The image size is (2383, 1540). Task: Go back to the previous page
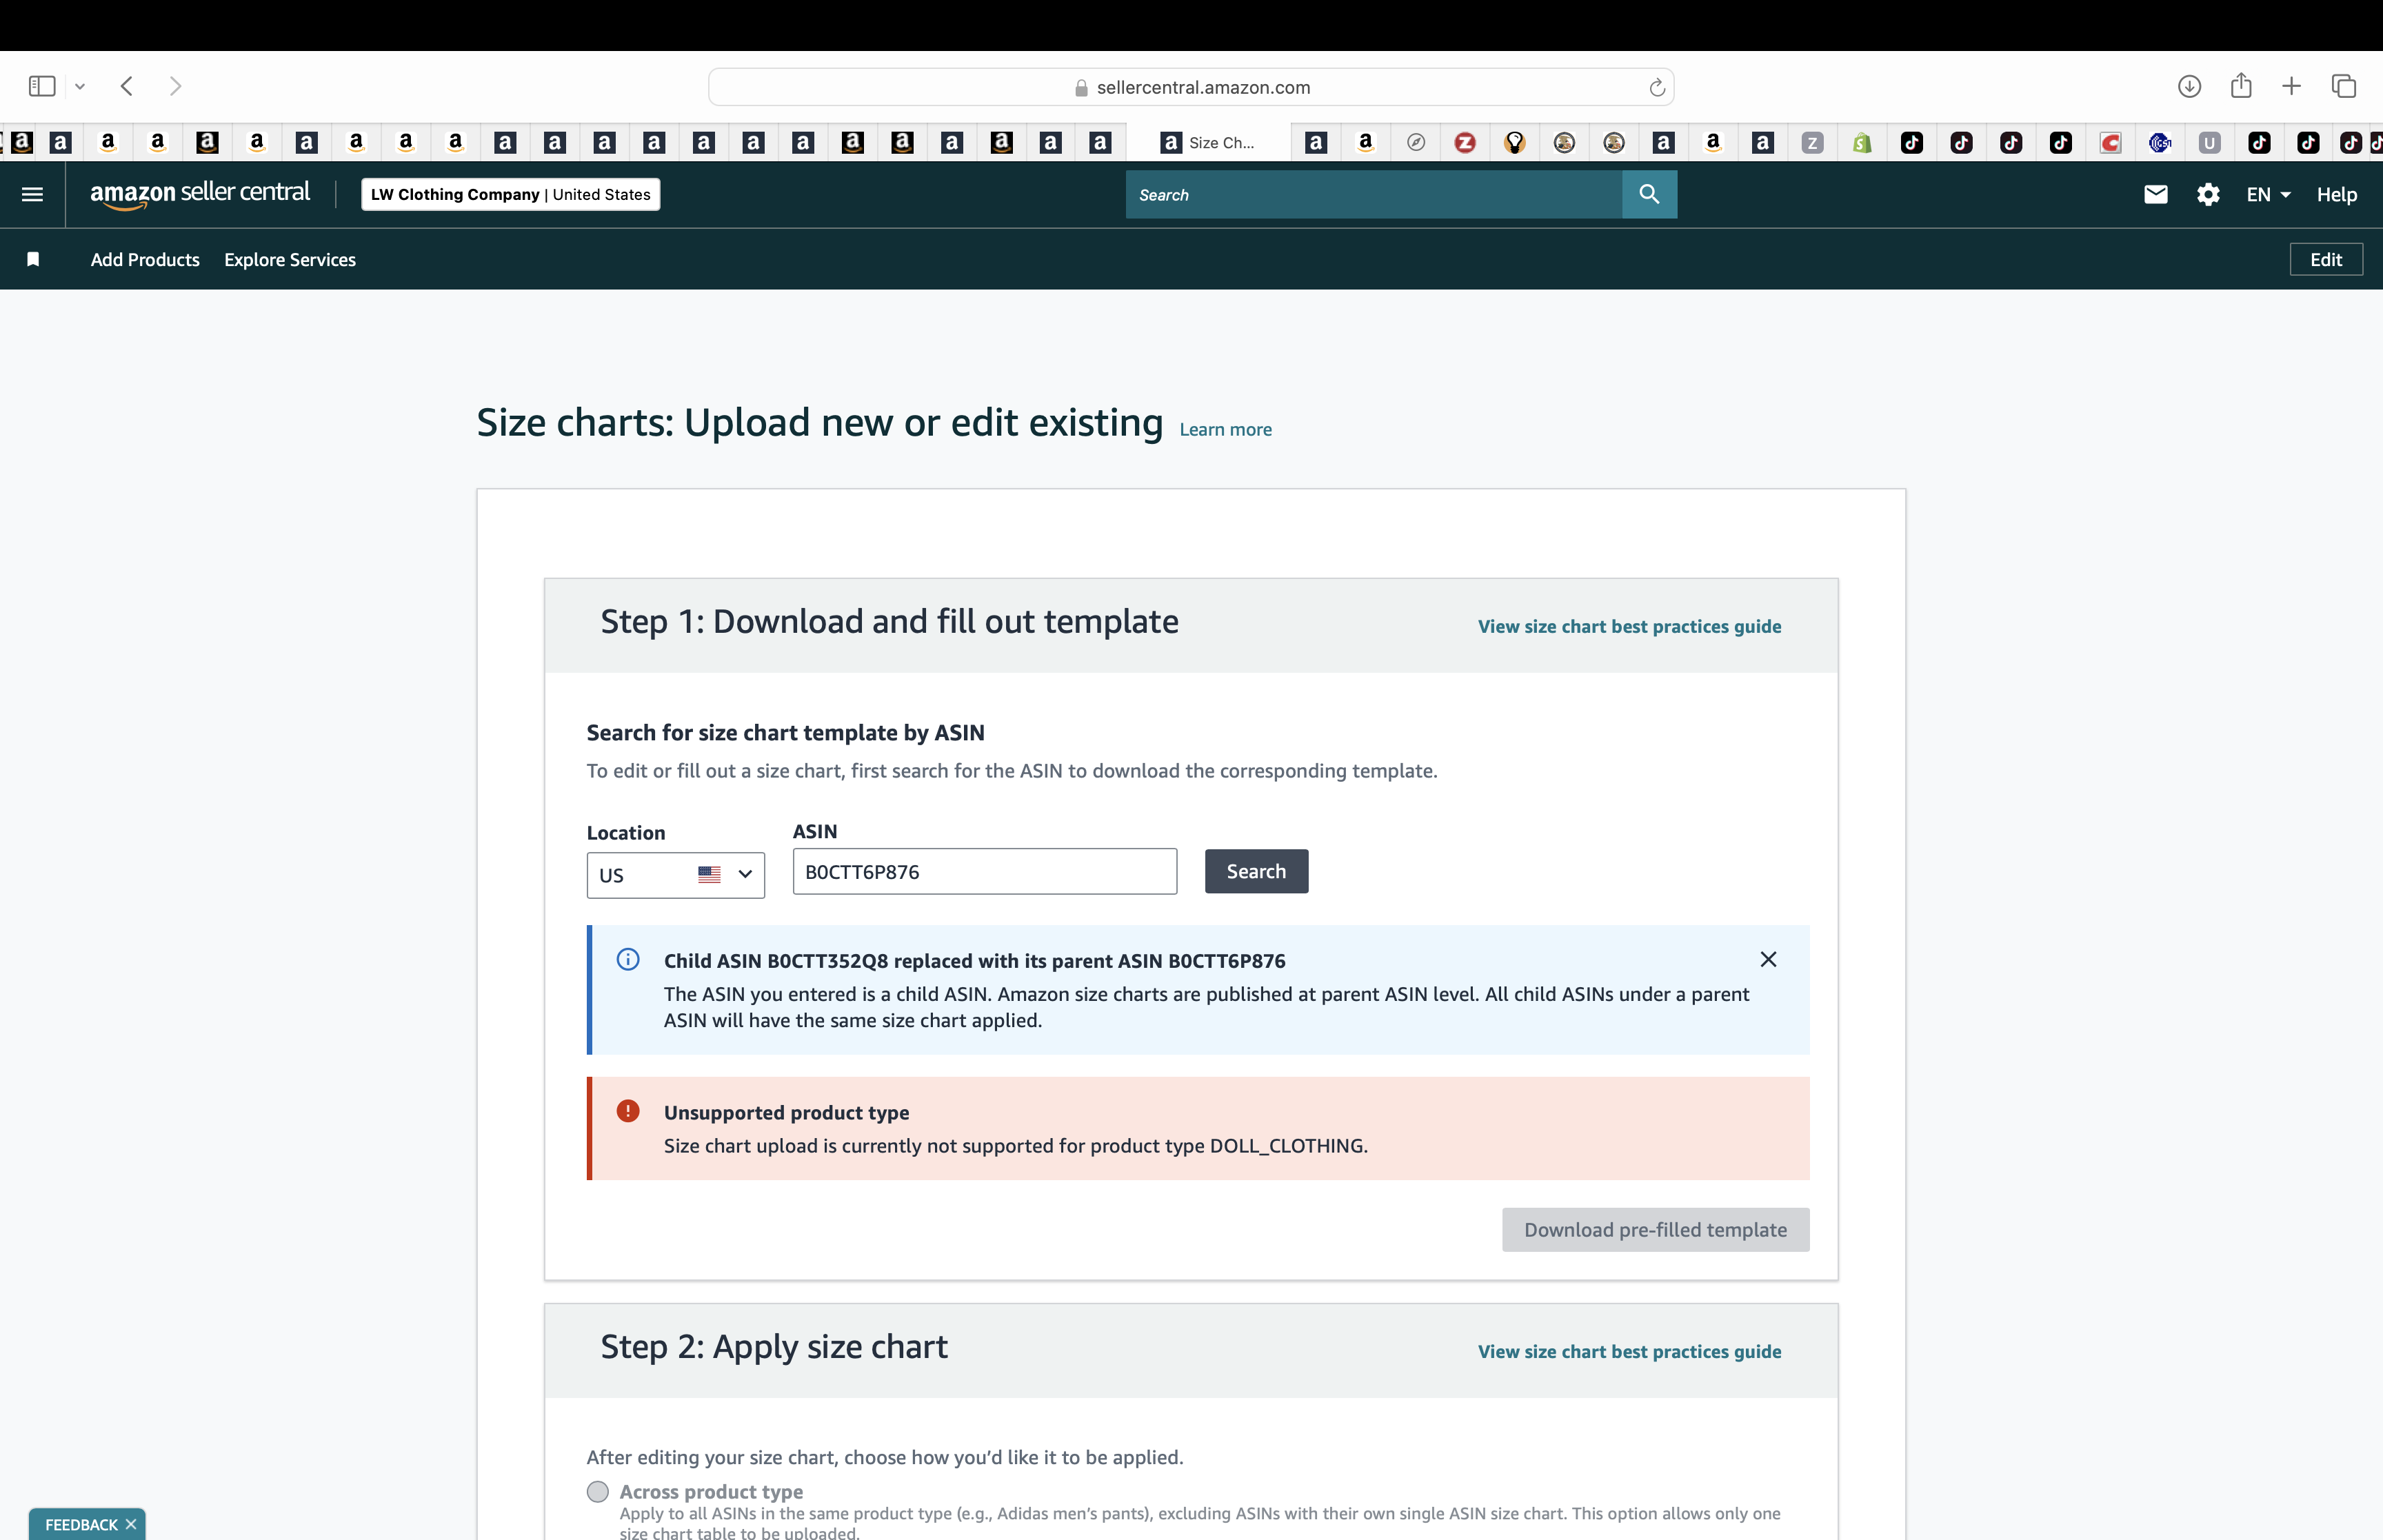[x=127, y=86]
